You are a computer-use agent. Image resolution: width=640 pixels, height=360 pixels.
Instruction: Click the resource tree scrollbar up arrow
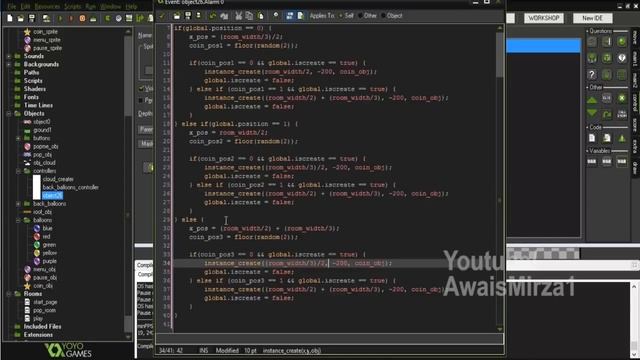coord(128,31)
